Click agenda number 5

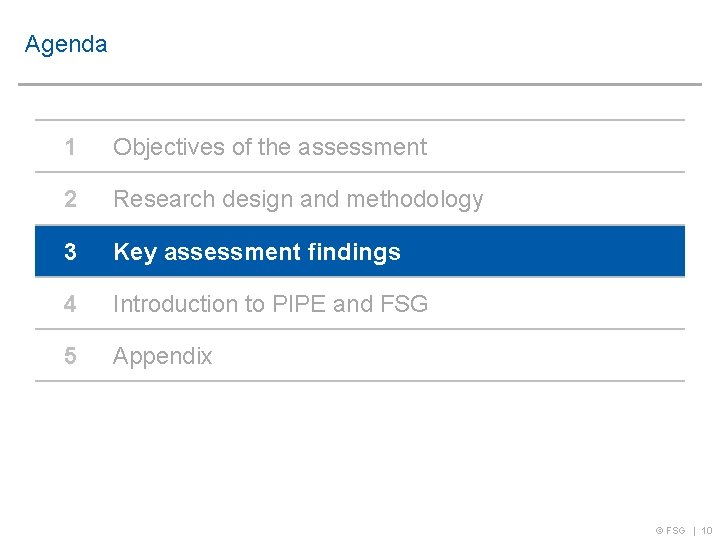click(69, 356)
